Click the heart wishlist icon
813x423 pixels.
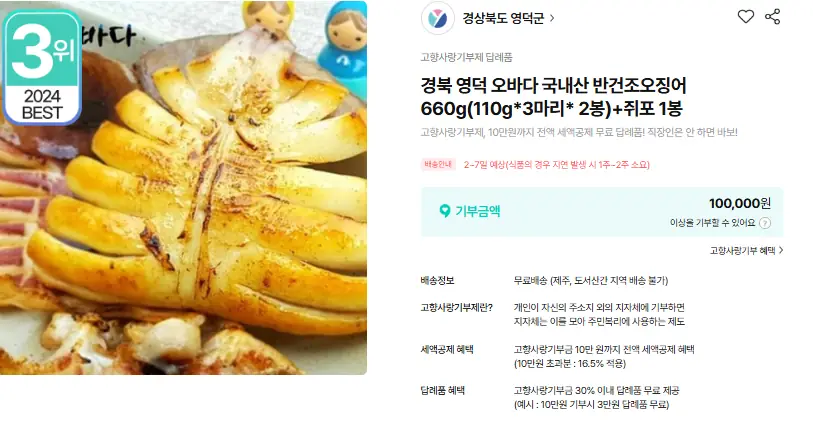click(746, 17)
